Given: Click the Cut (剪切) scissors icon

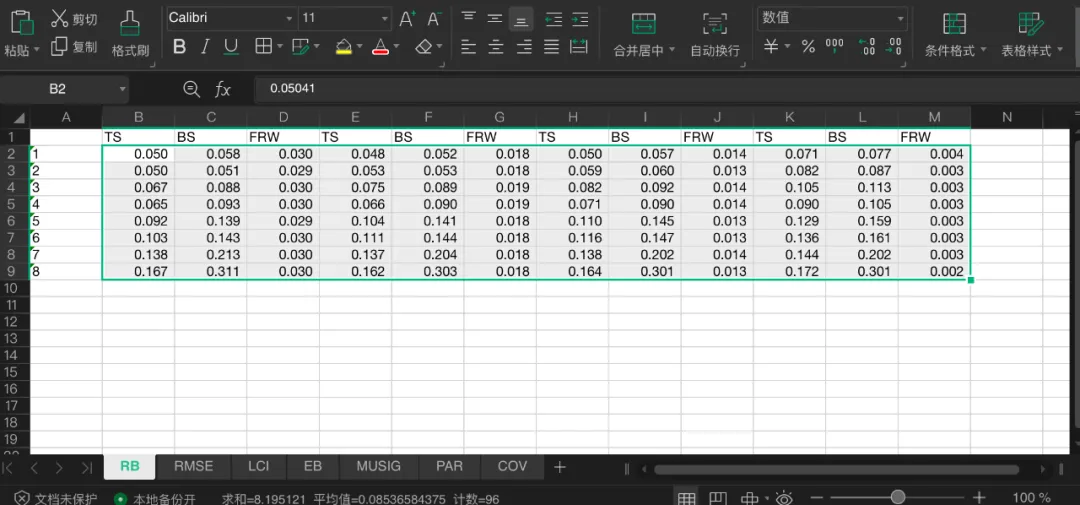Looking at the screenshot, I should click(x=60, y=18).
